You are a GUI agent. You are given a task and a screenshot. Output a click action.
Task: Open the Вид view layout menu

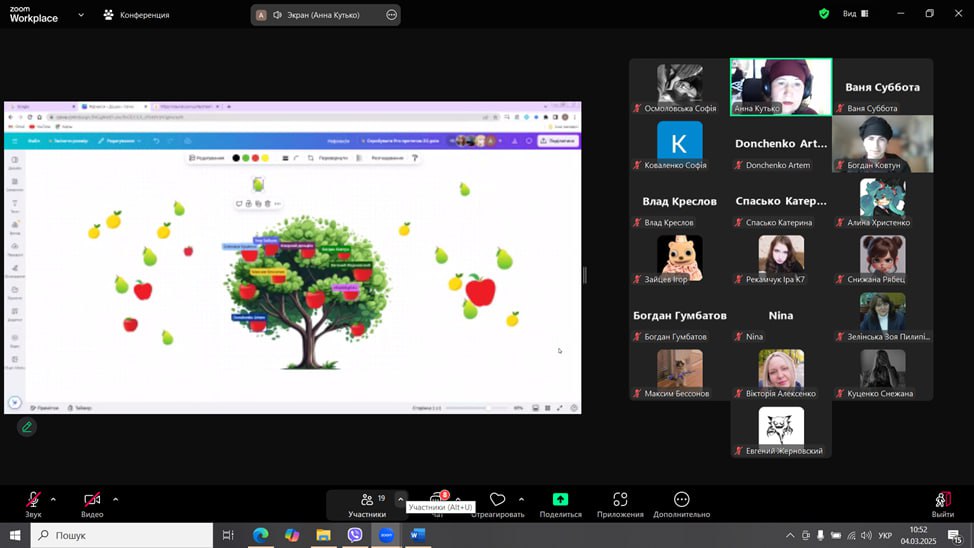pyautogui.click(x=855, y=14)
